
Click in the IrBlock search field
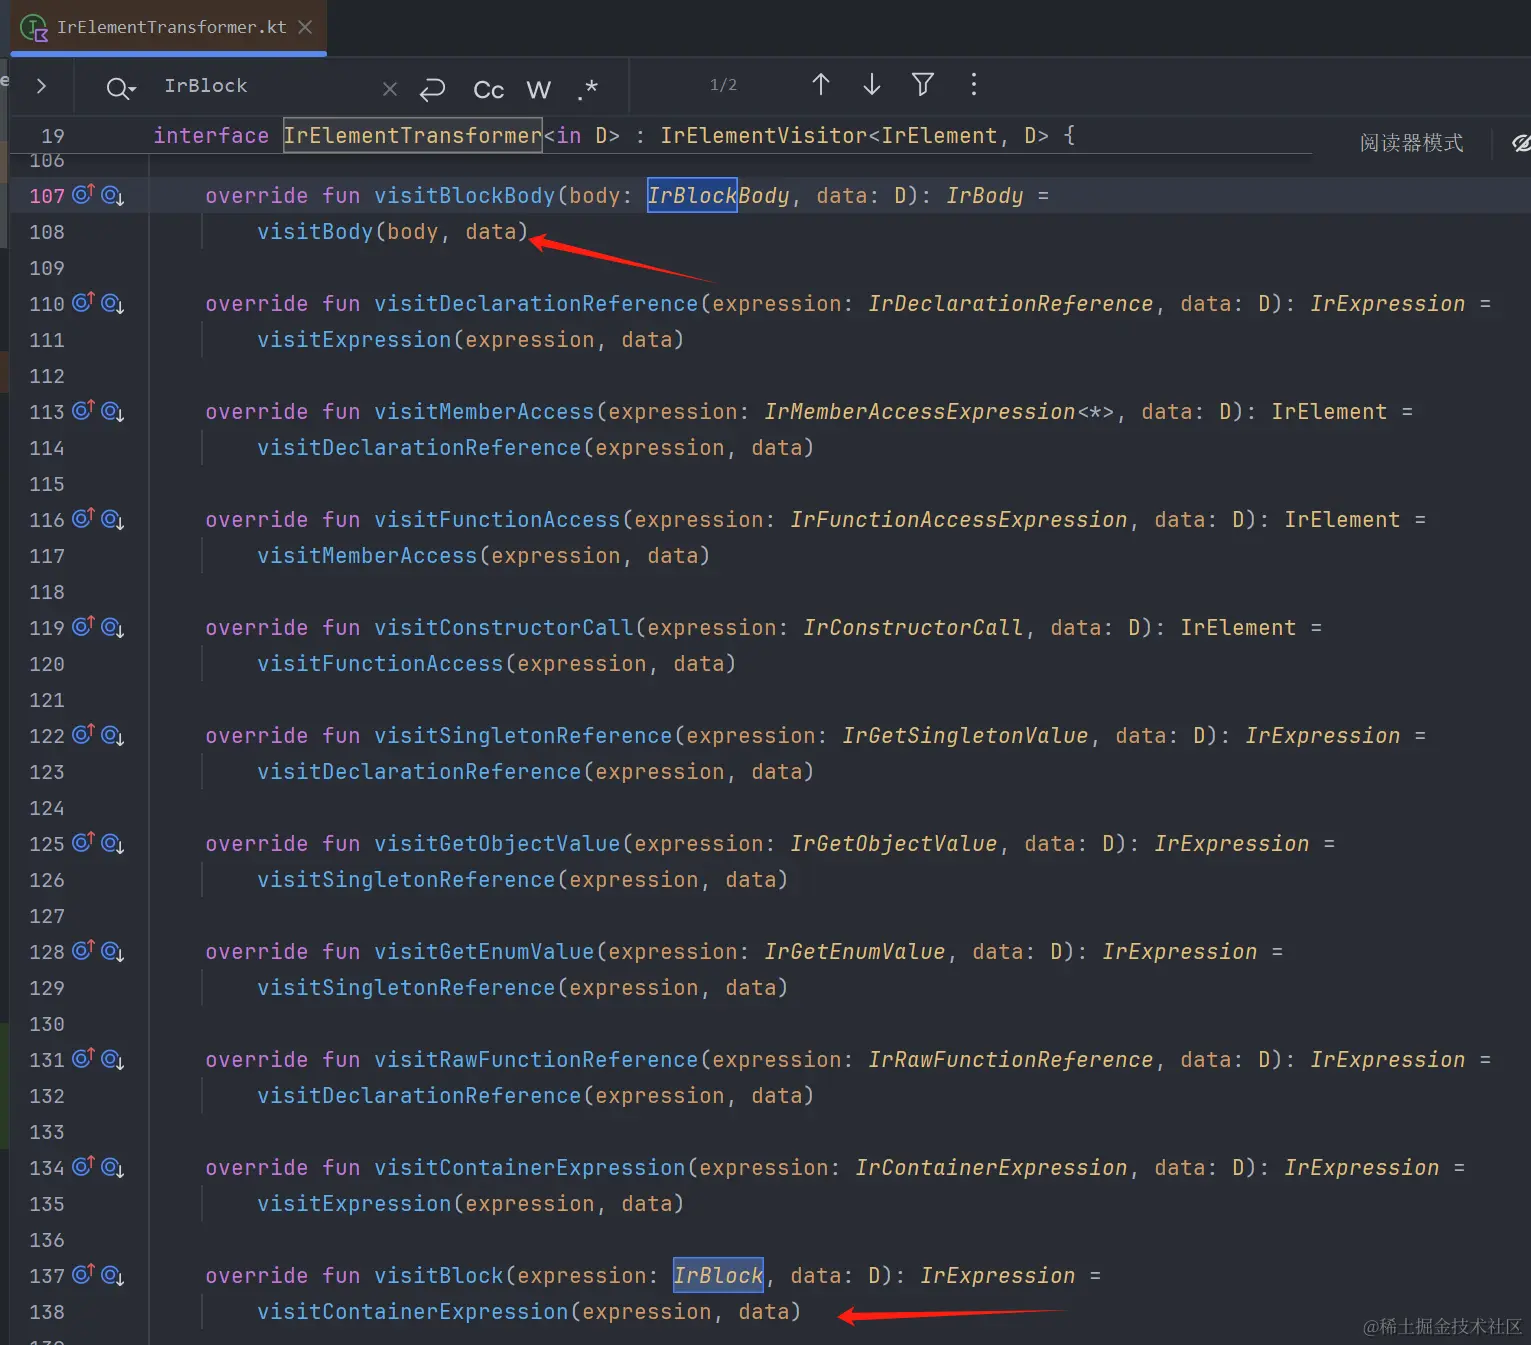point(265,86)
